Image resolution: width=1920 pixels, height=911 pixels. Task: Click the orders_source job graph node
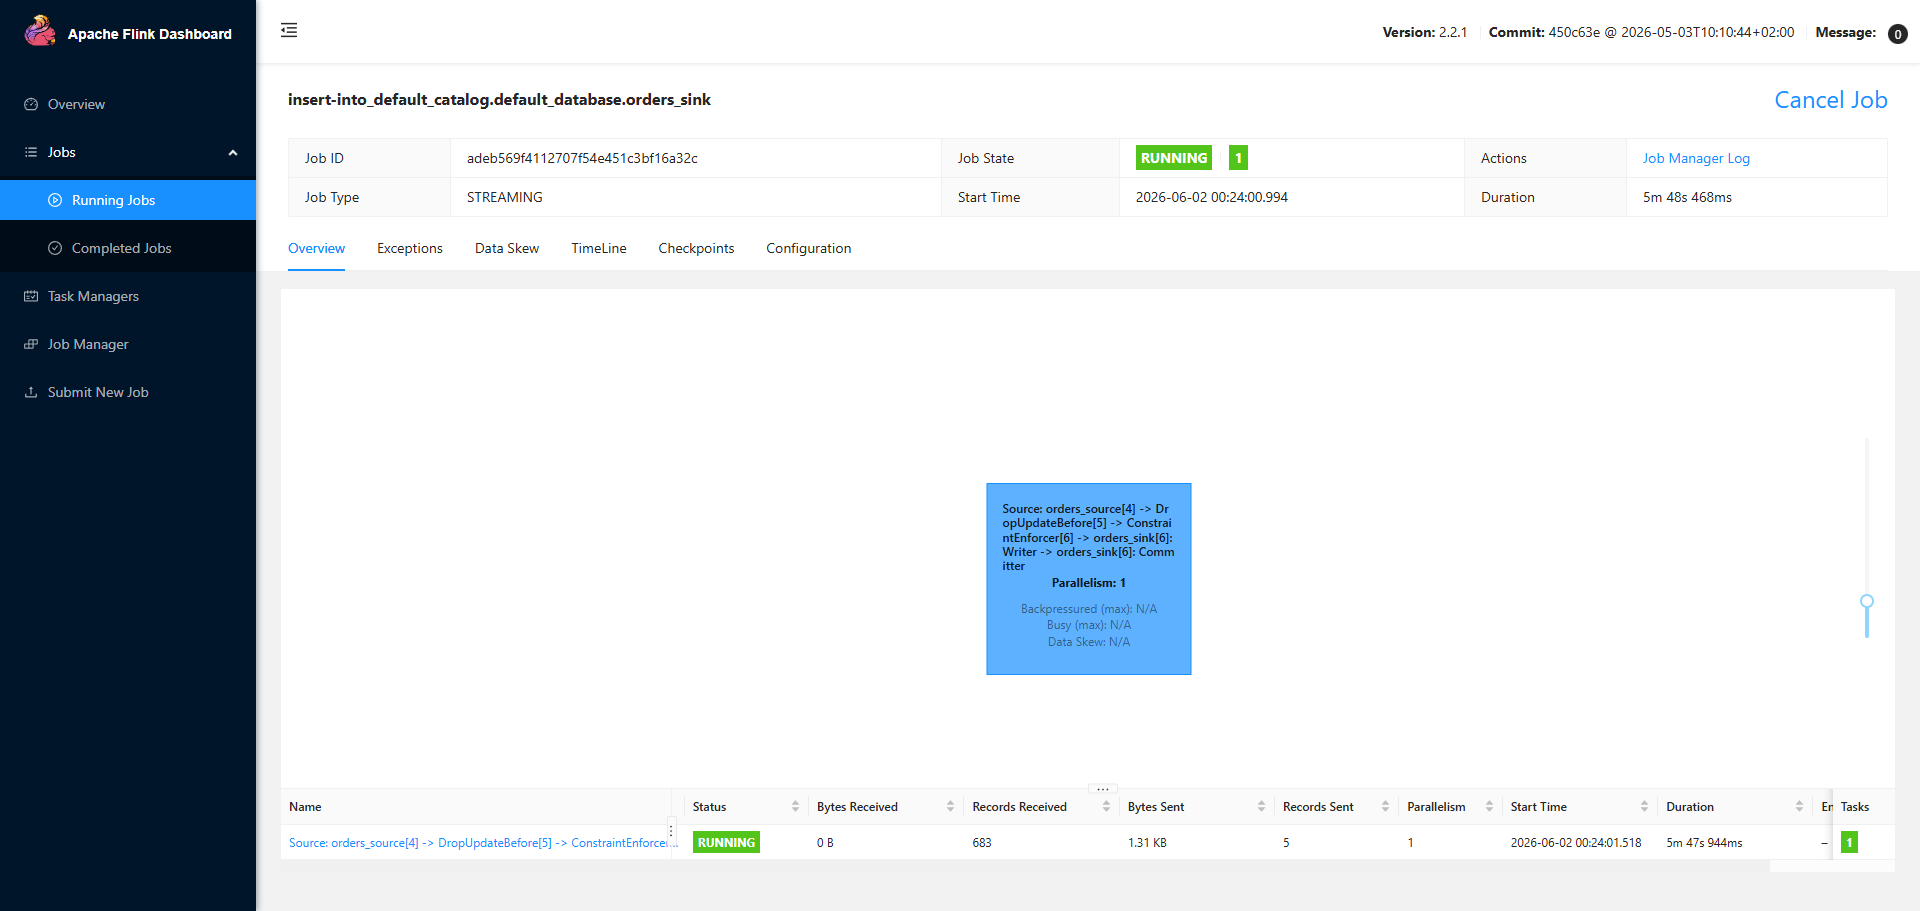(1088, 579)
